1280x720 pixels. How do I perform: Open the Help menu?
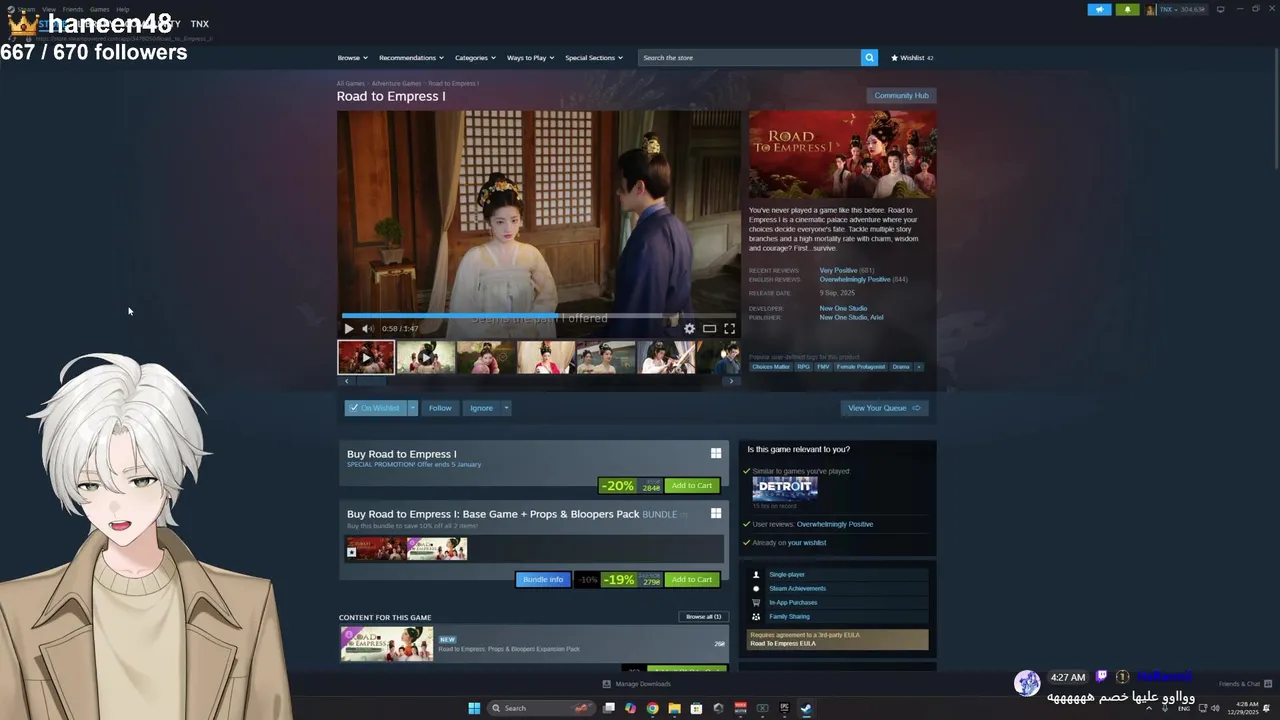[123, 9]
